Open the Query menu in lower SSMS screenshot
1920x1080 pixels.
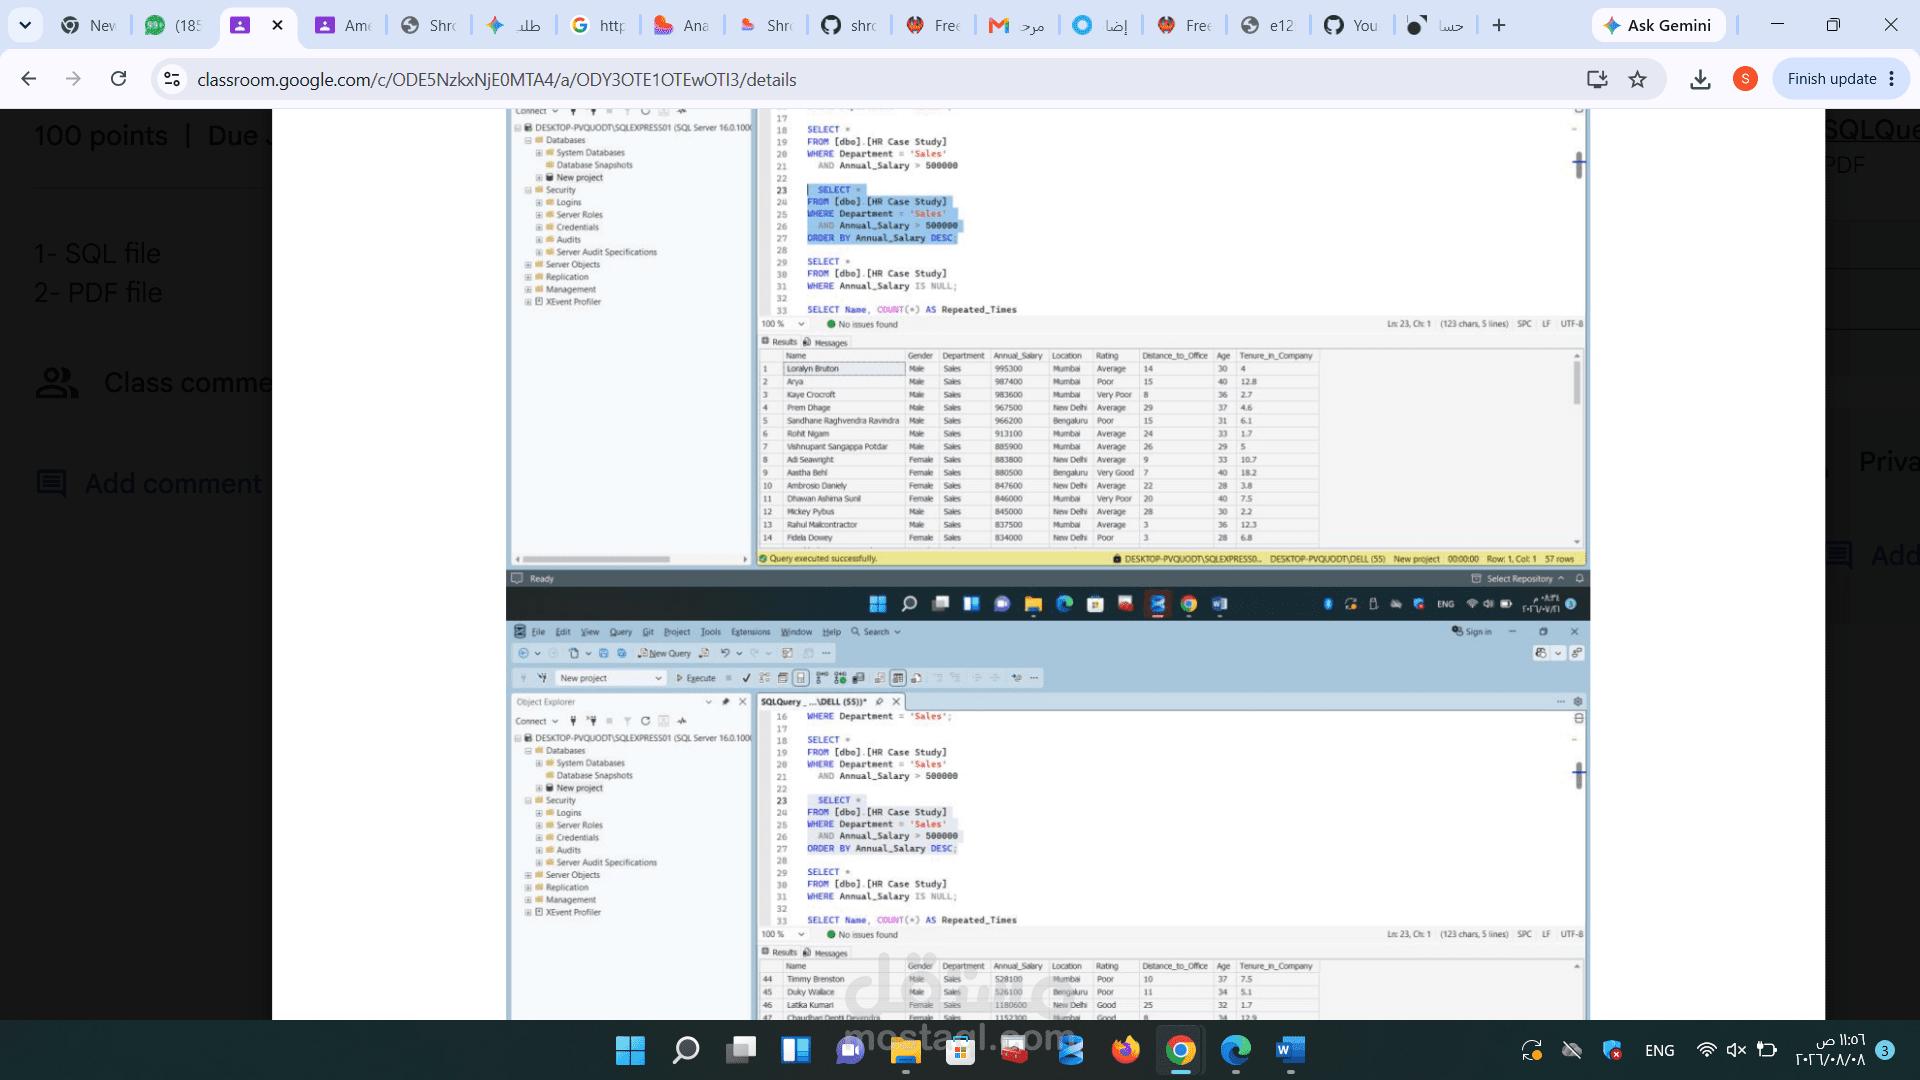620,632
